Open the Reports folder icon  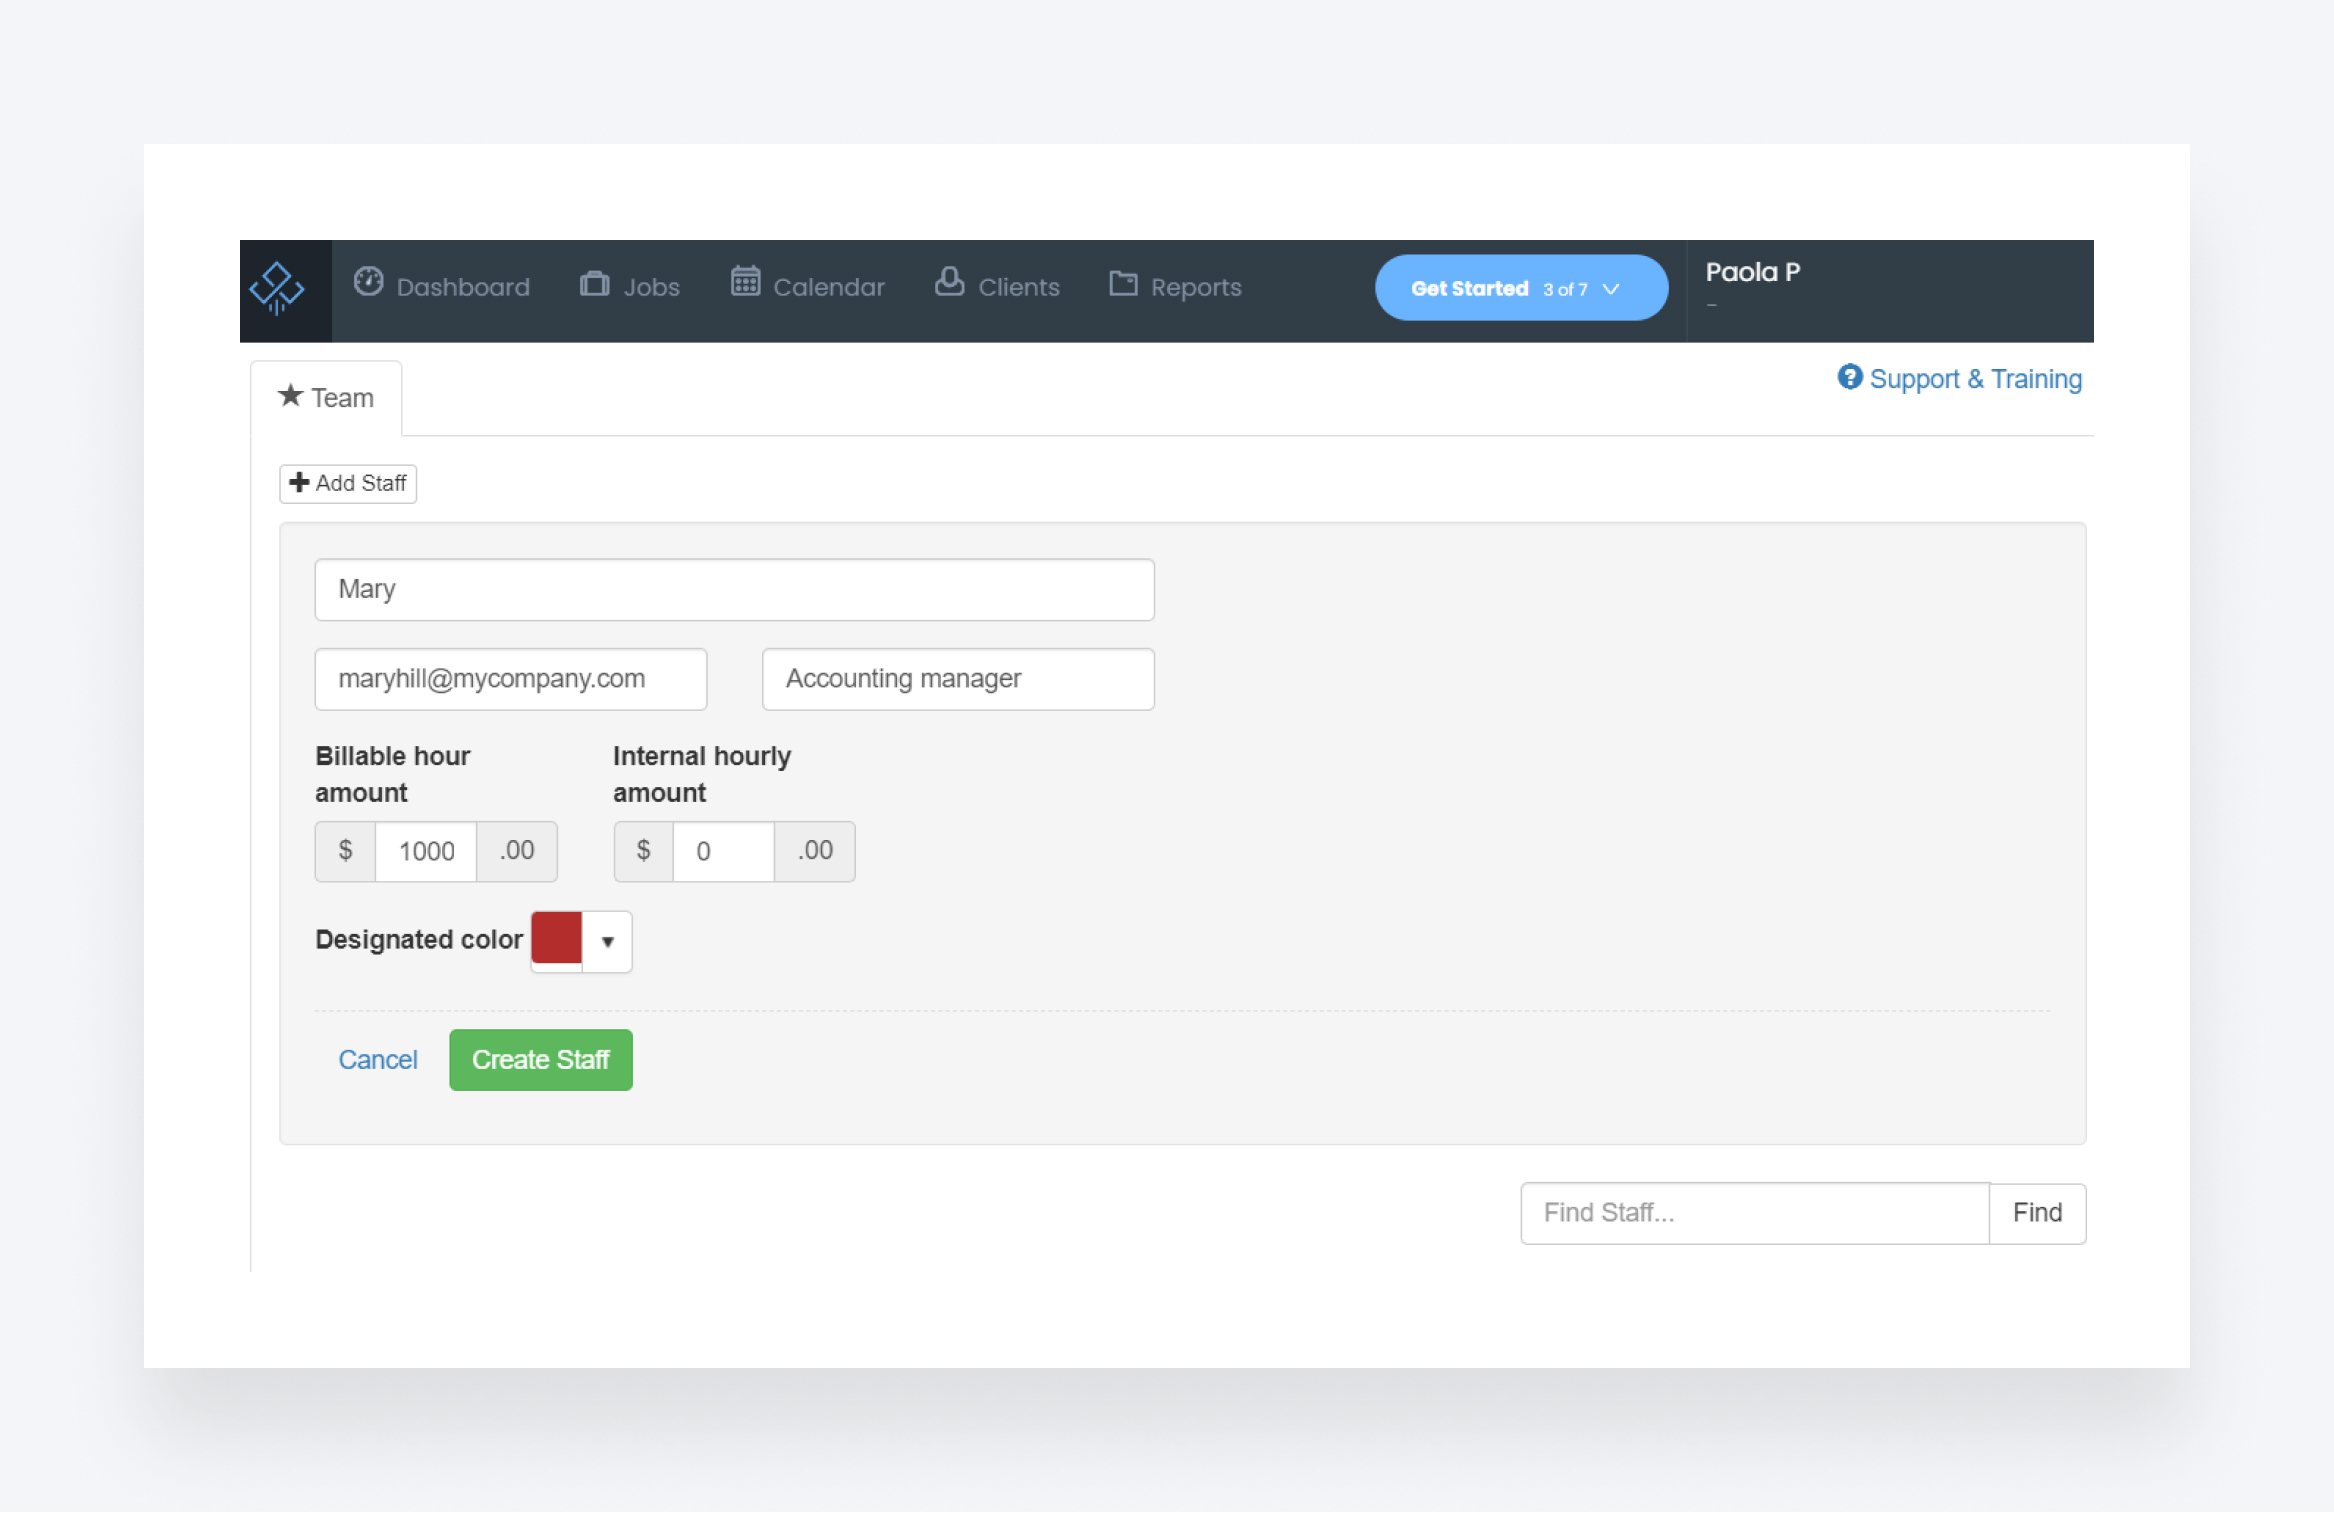tap(1122, 284)
